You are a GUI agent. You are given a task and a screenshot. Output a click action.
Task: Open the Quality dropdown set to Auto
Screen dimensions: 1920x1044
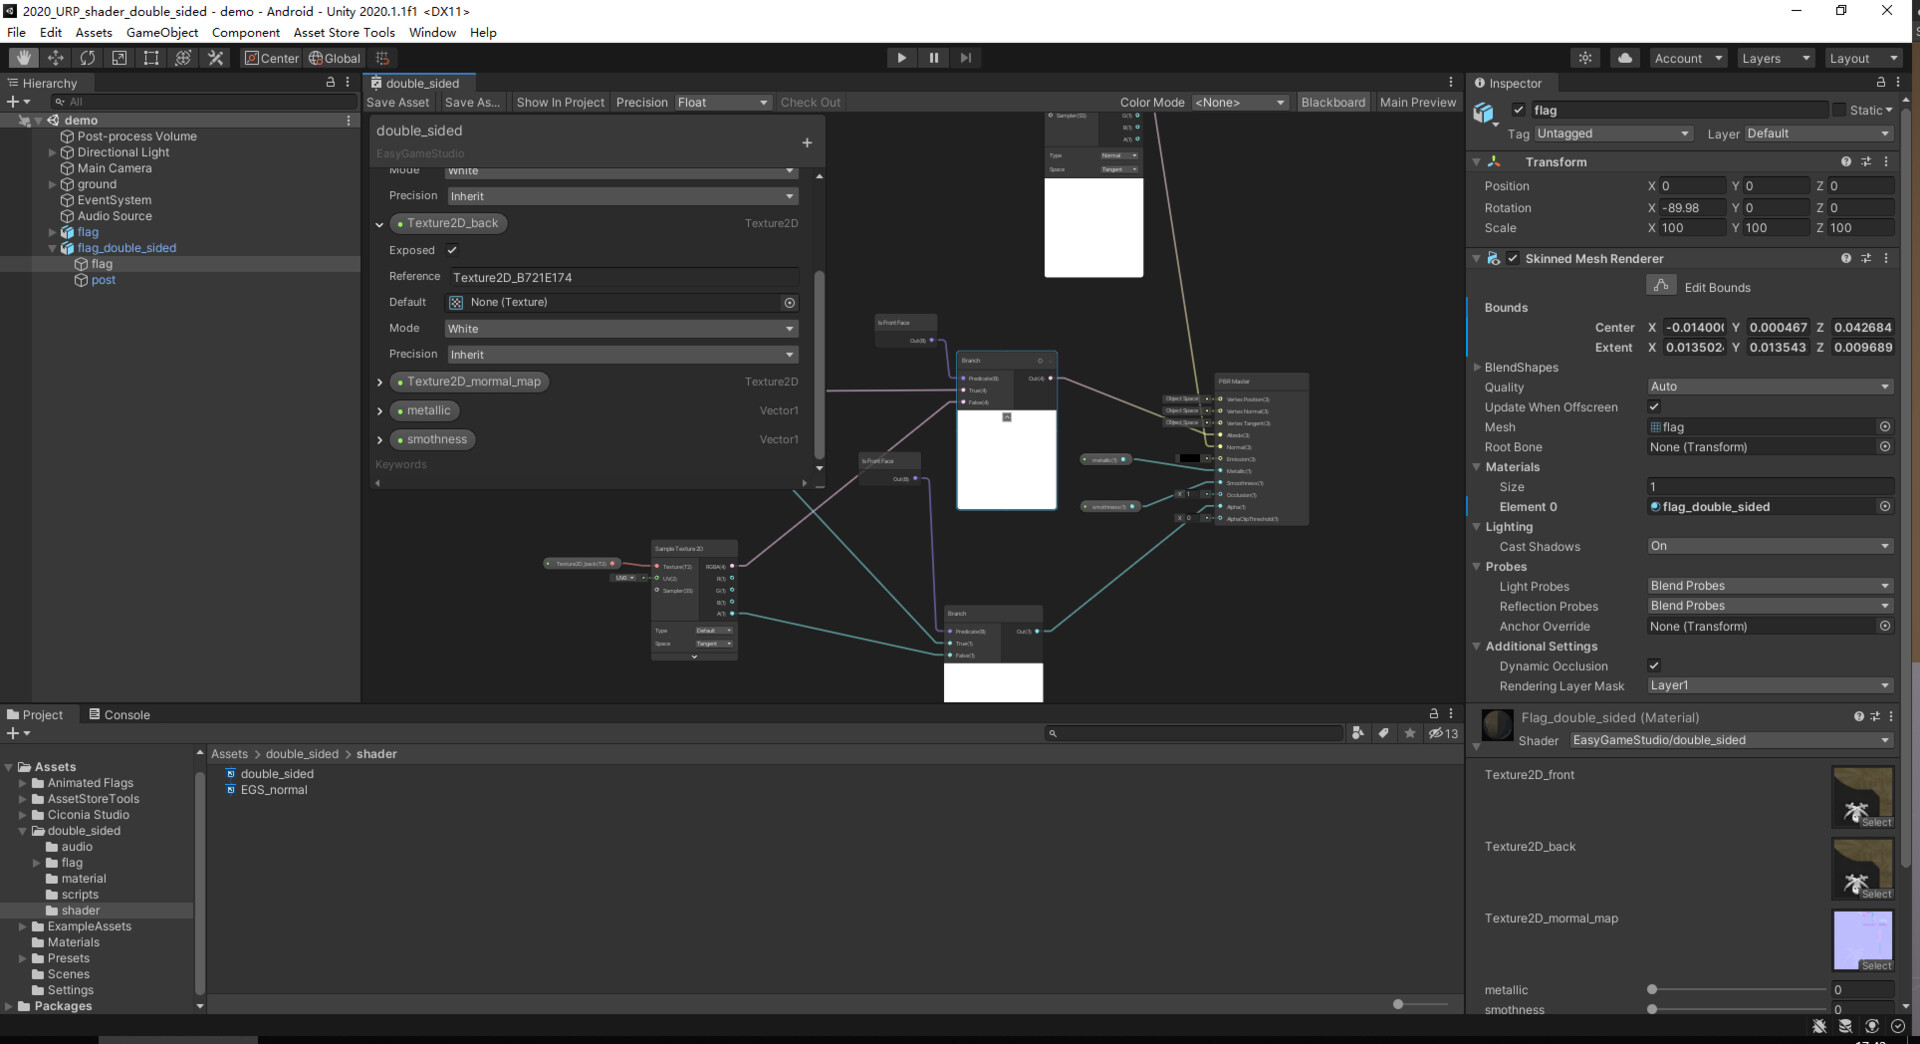click(x=1769, y=387)
